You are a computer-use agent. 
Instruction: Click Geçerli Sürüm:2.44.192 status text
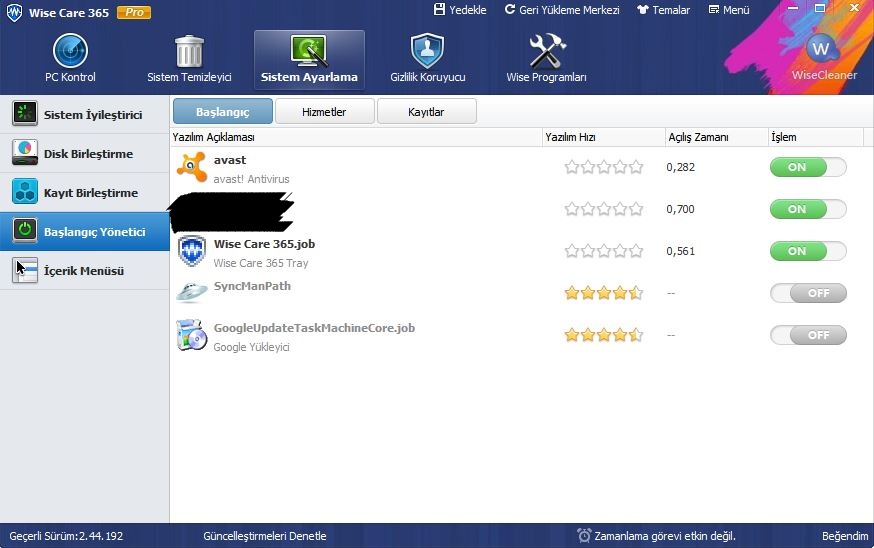pos(66,536)
